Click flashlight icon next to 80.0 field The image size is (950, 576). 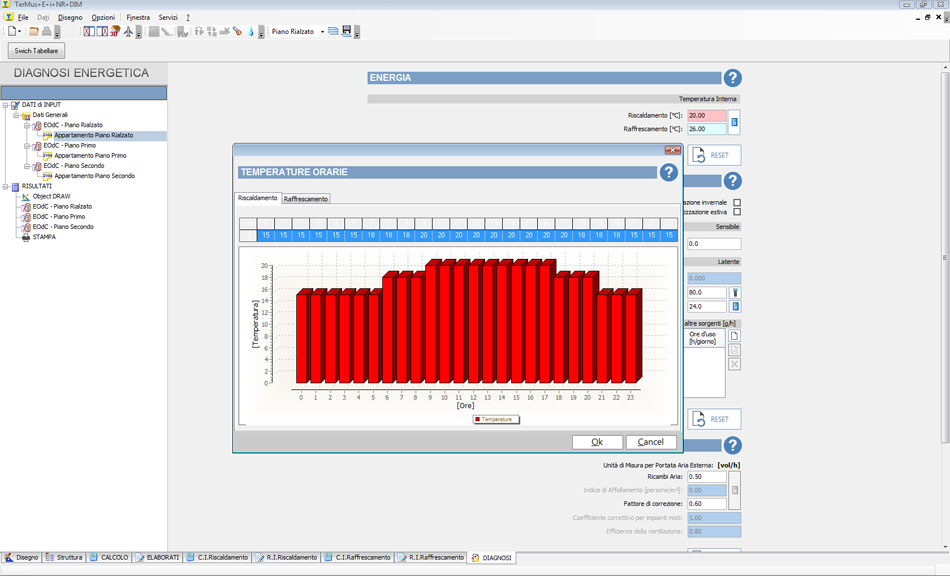click(x=735, y=293)
